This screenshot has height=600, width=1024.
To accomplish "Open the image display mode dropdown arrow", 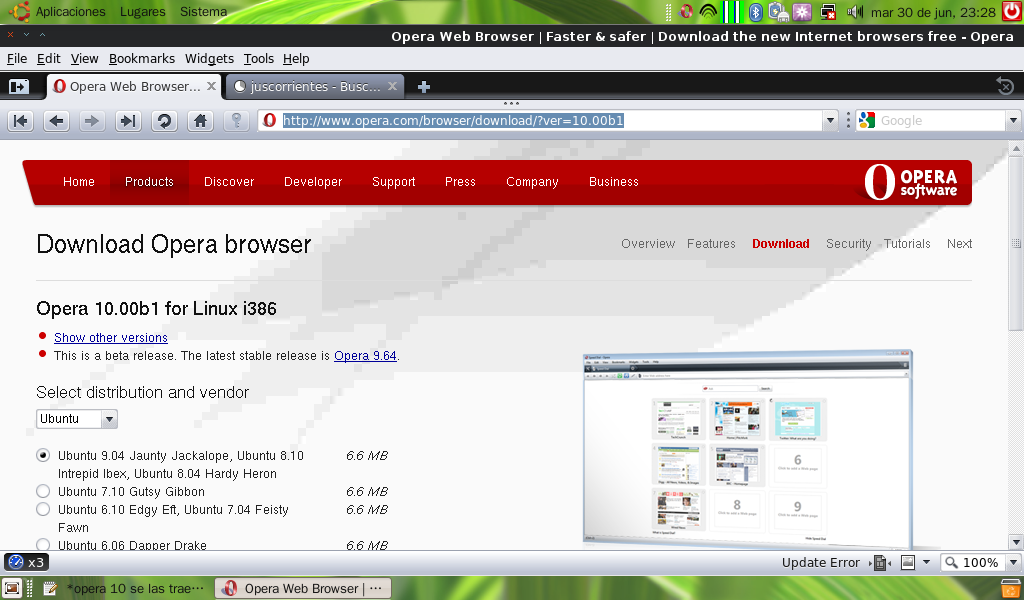I will [926, 562].
